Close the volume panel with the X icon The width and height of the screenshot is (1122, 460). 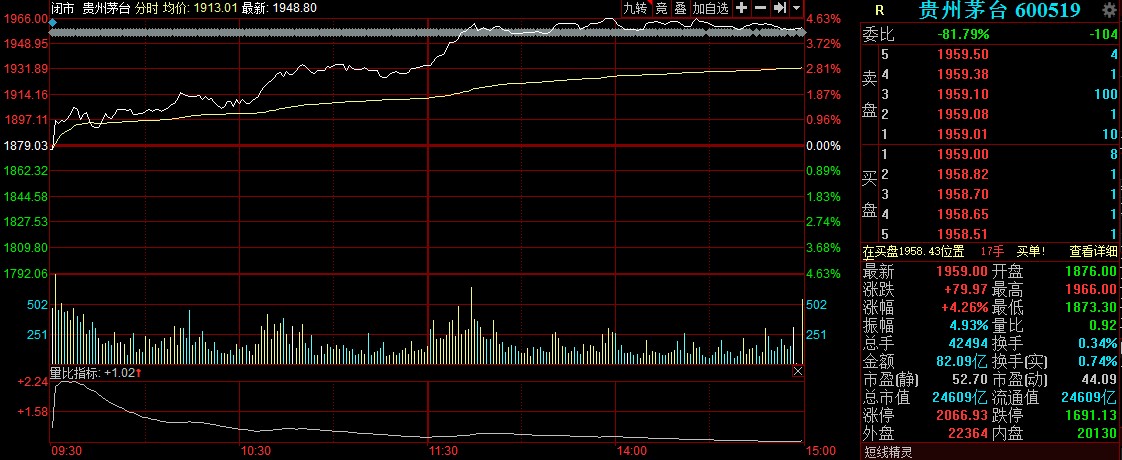click(x=797, y=371)
